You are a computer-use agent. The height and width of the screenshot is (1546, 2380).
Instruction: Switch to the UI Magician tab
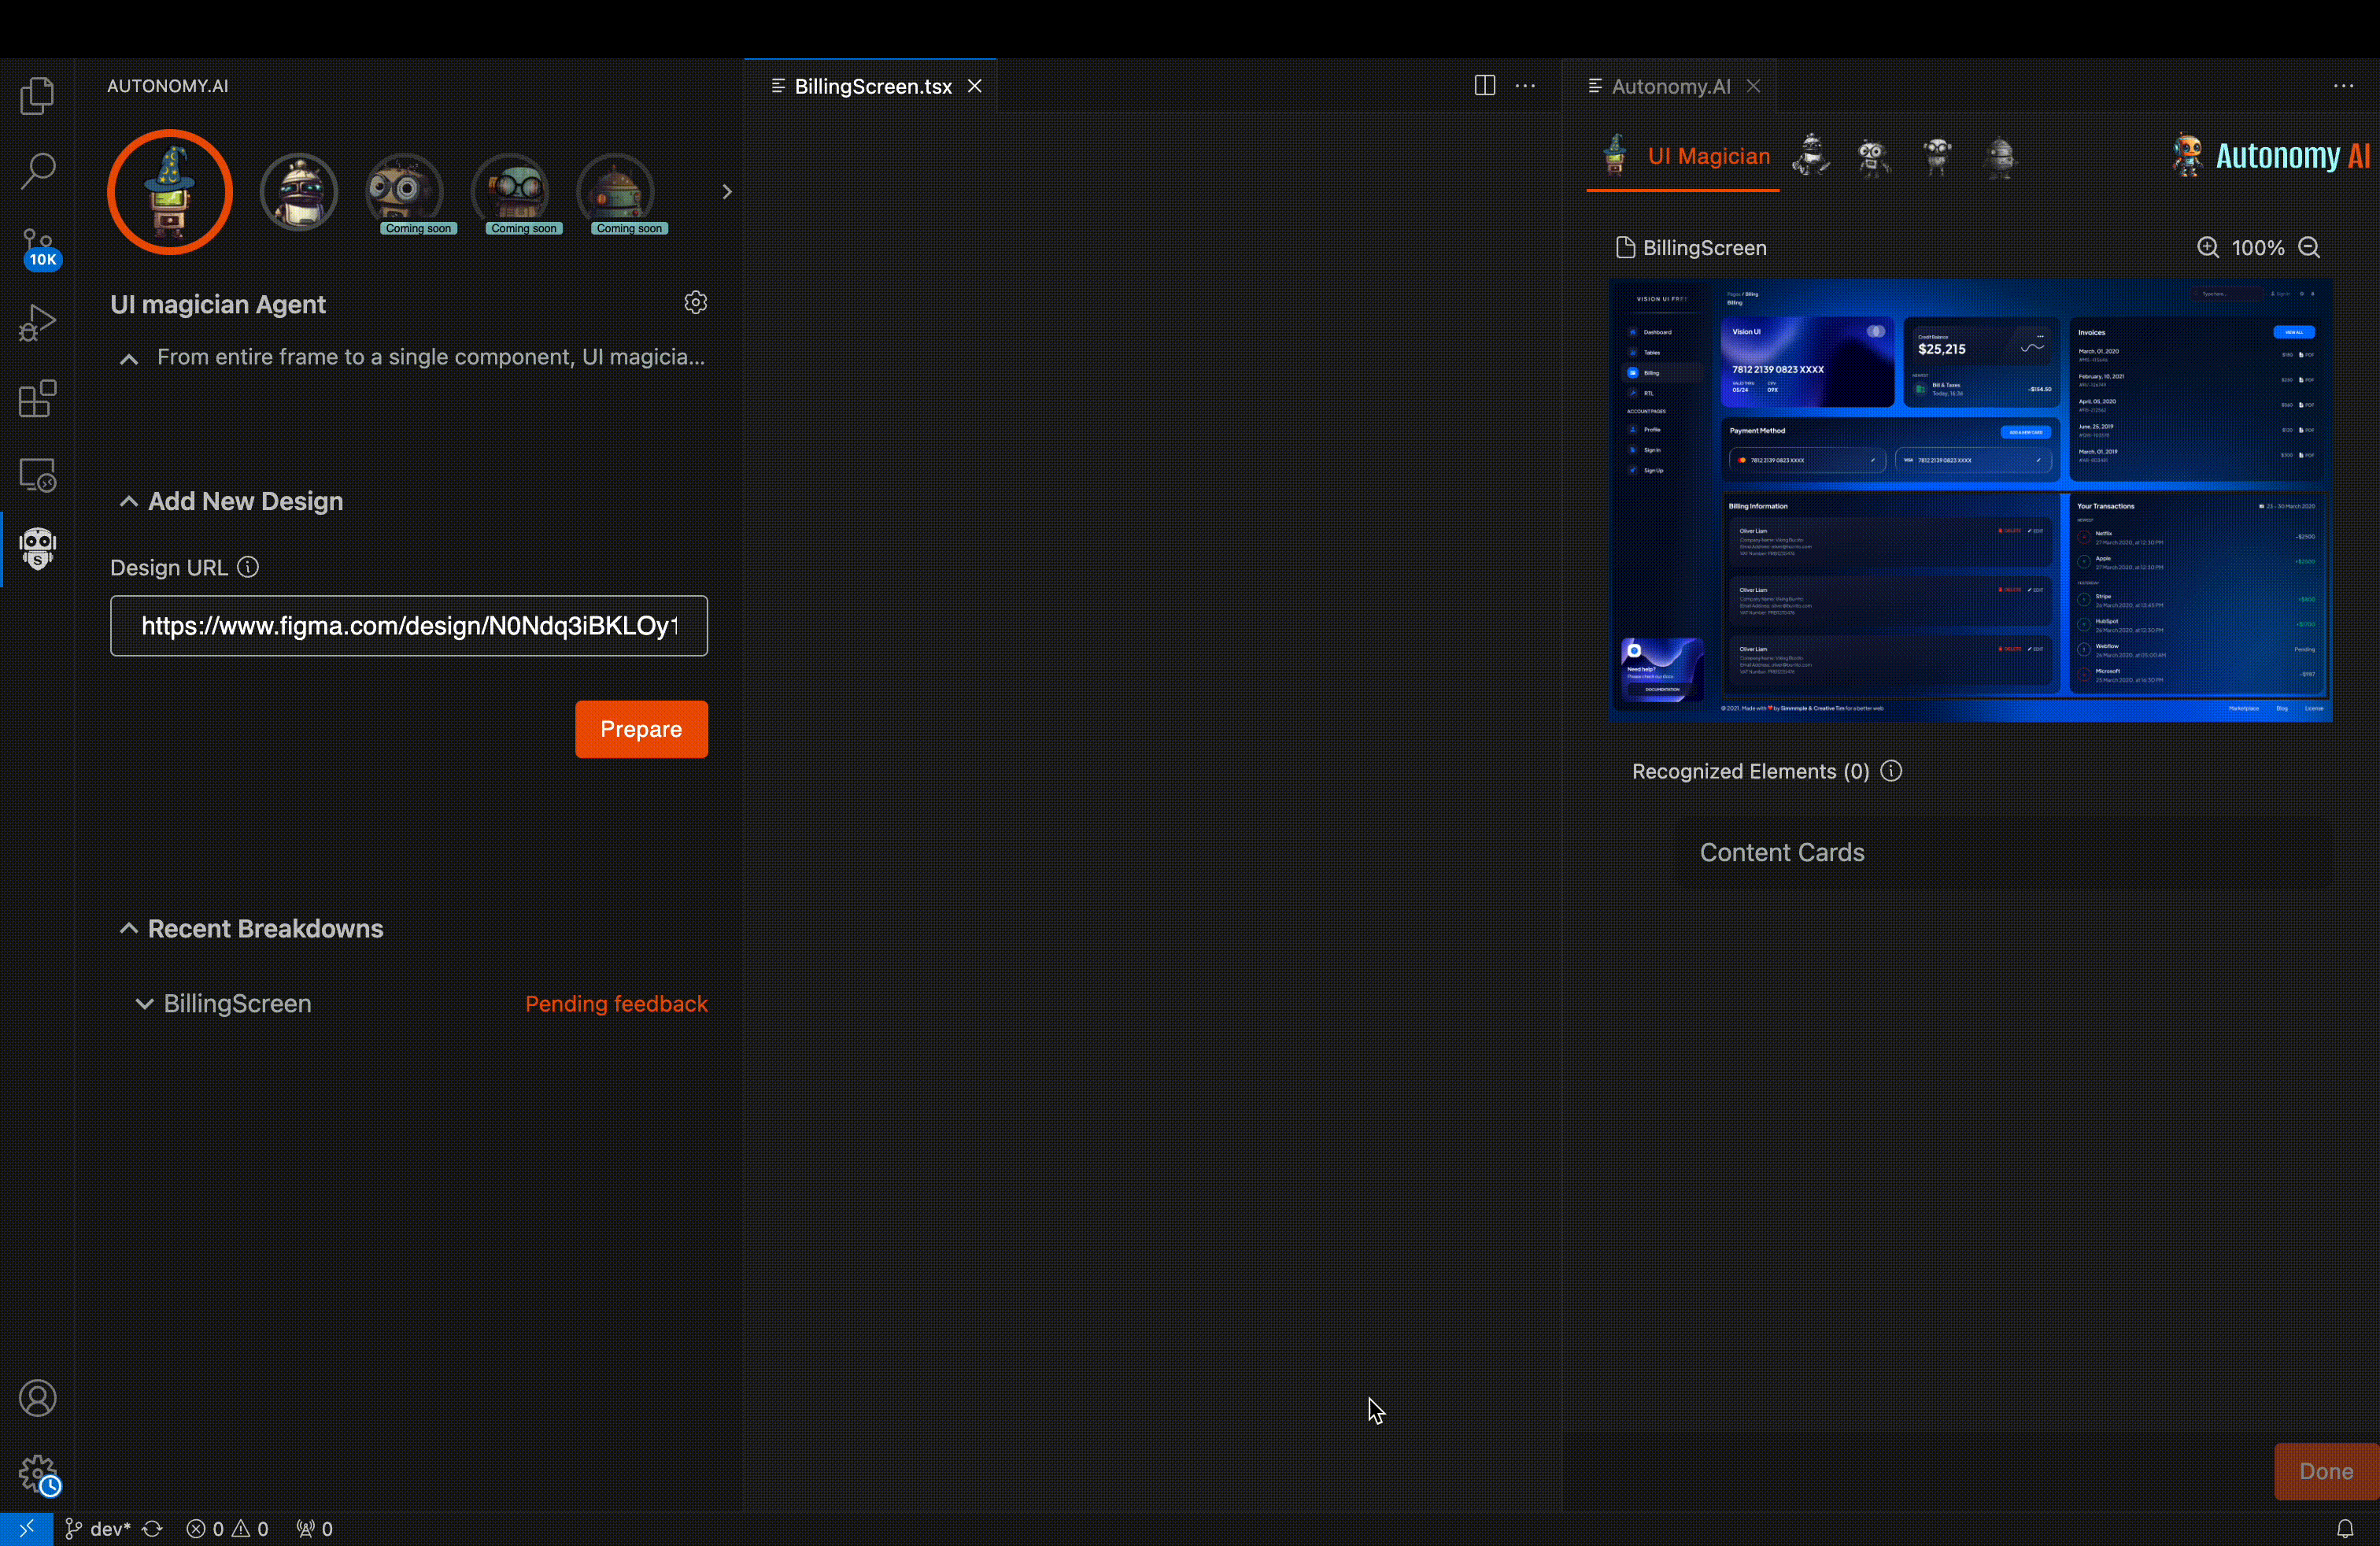pyautogui.click(x=1684, y=156)
